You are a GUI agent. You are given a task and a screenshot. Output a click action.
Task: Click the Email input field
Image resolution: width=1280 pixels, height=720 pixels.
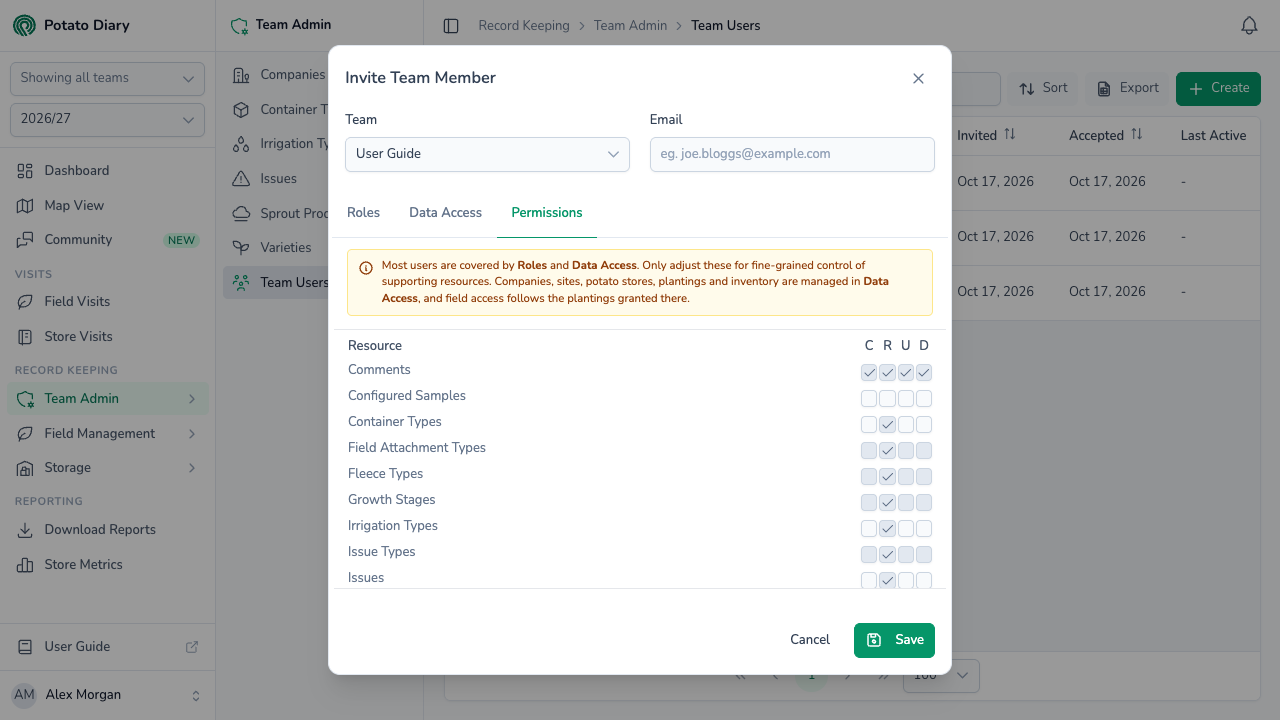pos(792,154)
